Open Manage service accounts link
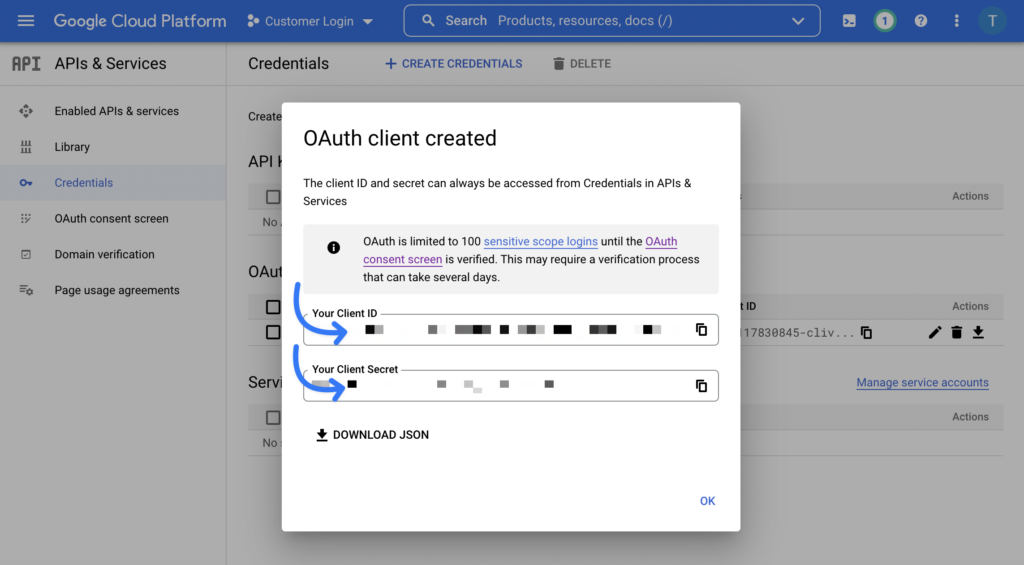The height and width of the screenshot is (565, 1024). coord(922,383)
